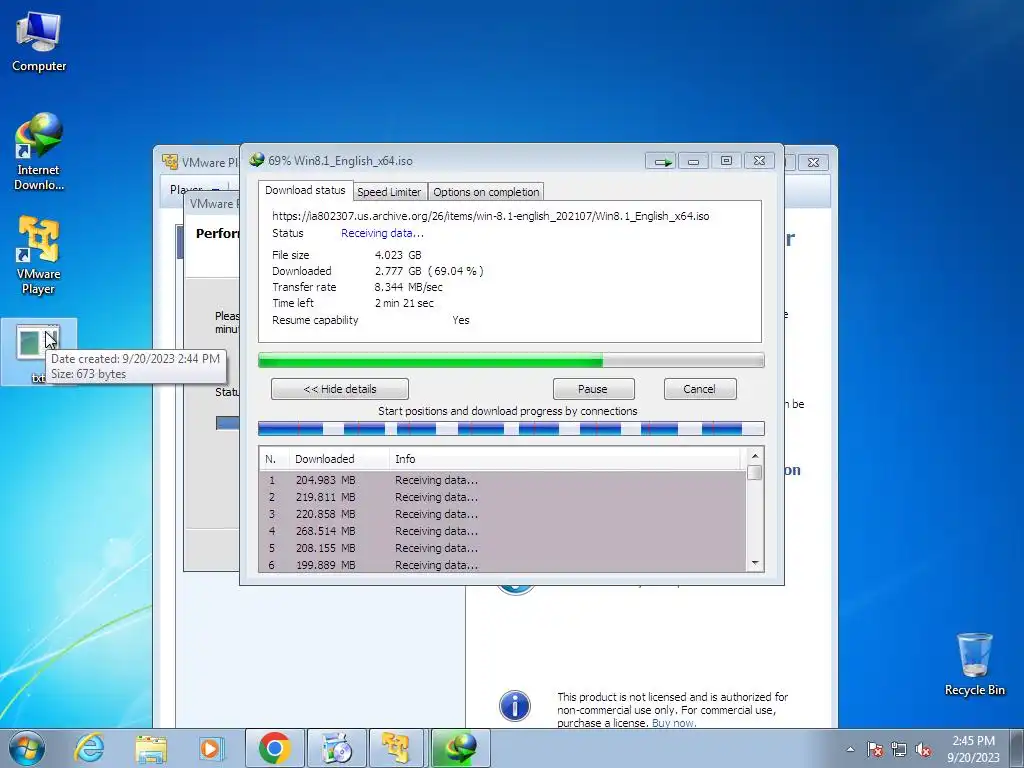1024x768 pixels.
Task: Open VMware Player desktop shortcut
Action: pyautogui.click(x=39, y=255)
